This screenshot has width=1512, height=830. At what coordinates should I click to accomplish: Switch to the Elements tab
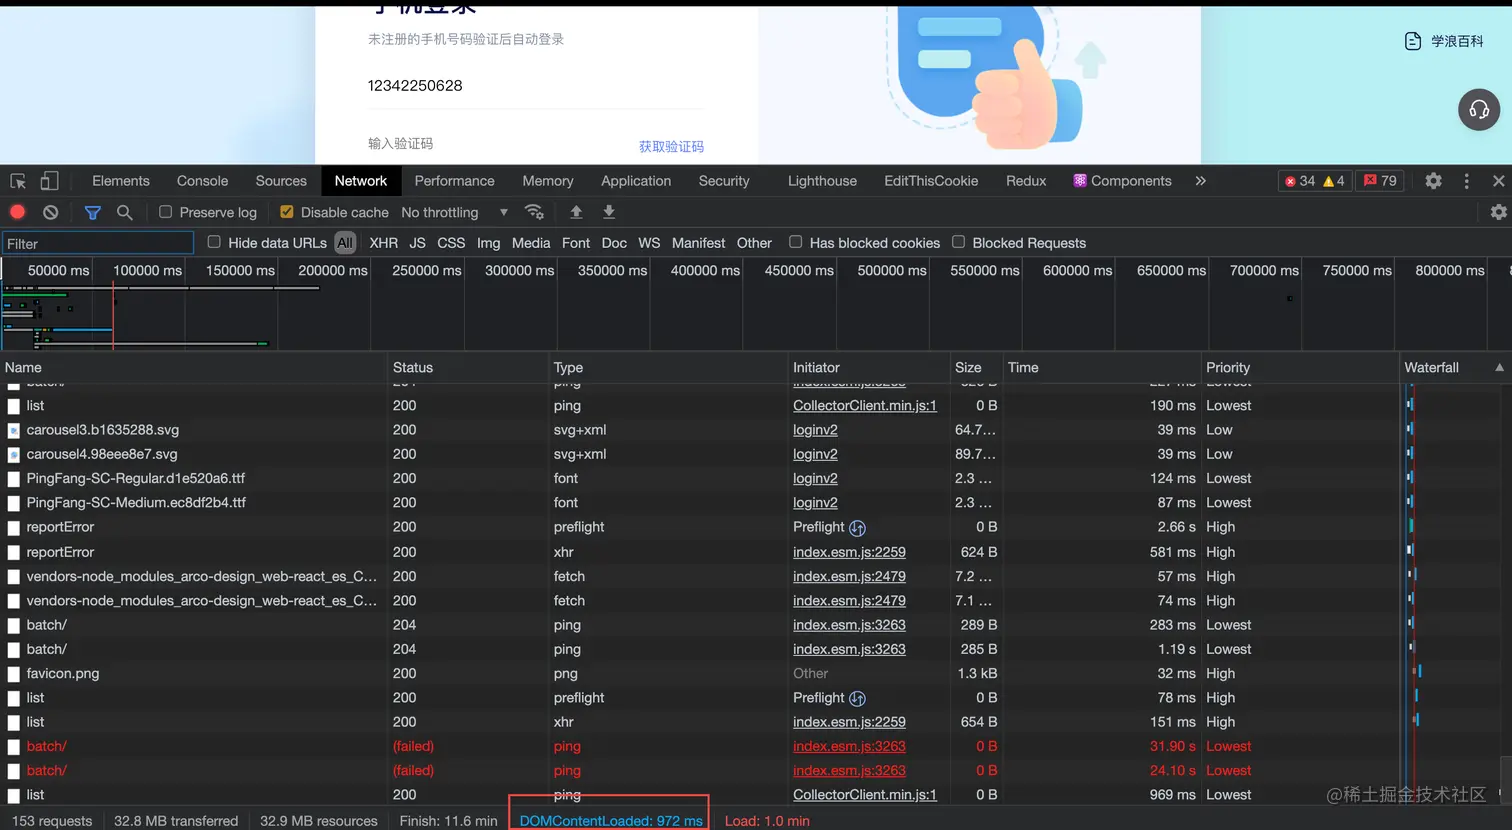coord(121,181)
